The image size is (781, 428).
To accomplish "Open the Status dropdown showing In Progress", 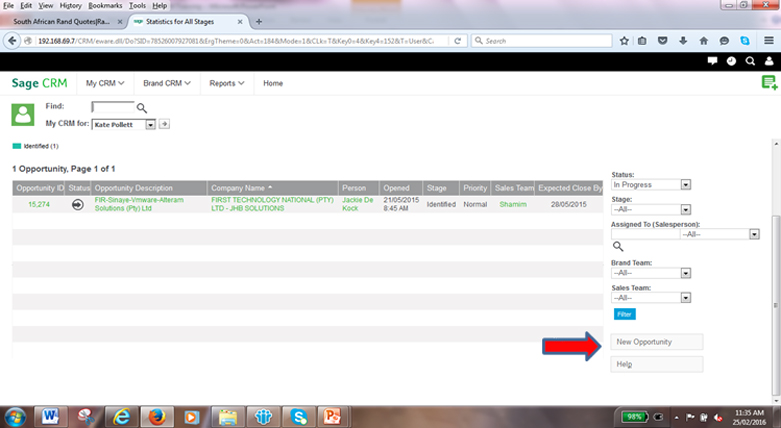I will click(651, 185).
